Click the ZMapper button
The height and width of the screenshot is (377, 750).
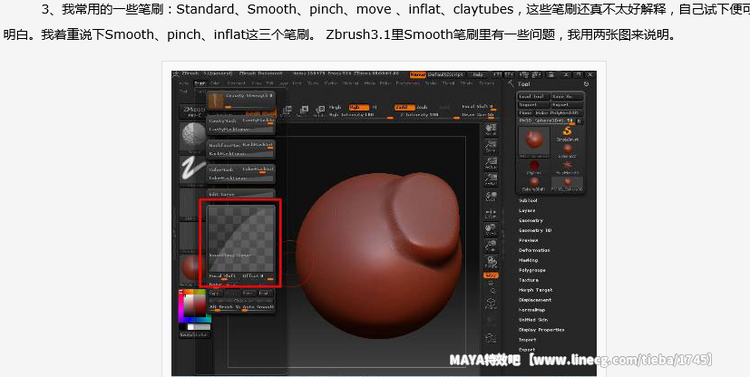click(x=194, y=111)
